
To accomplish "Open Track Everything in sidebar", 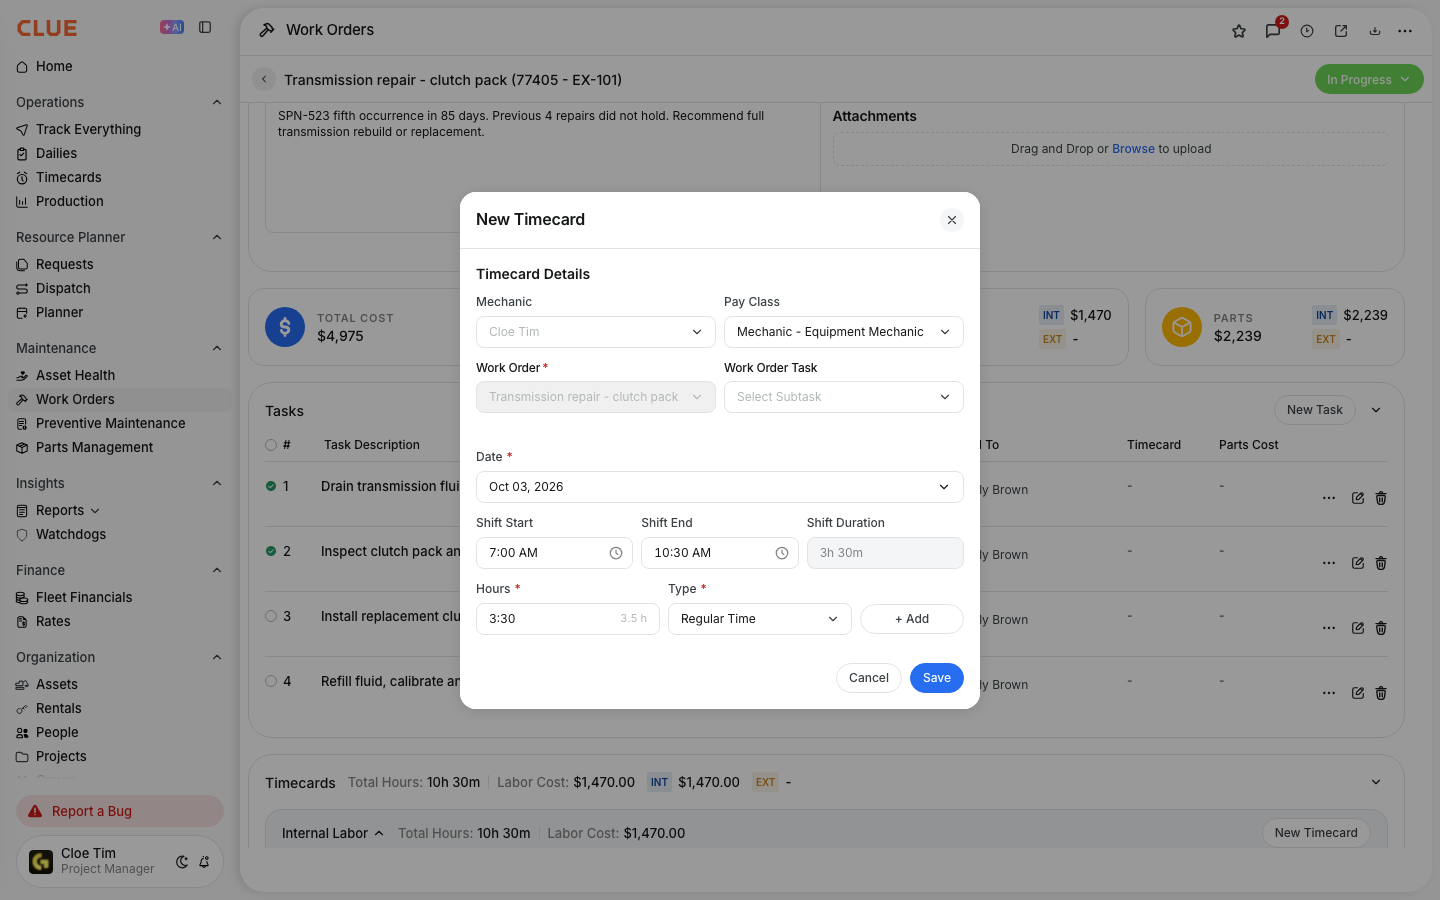I will click(120, 130).
